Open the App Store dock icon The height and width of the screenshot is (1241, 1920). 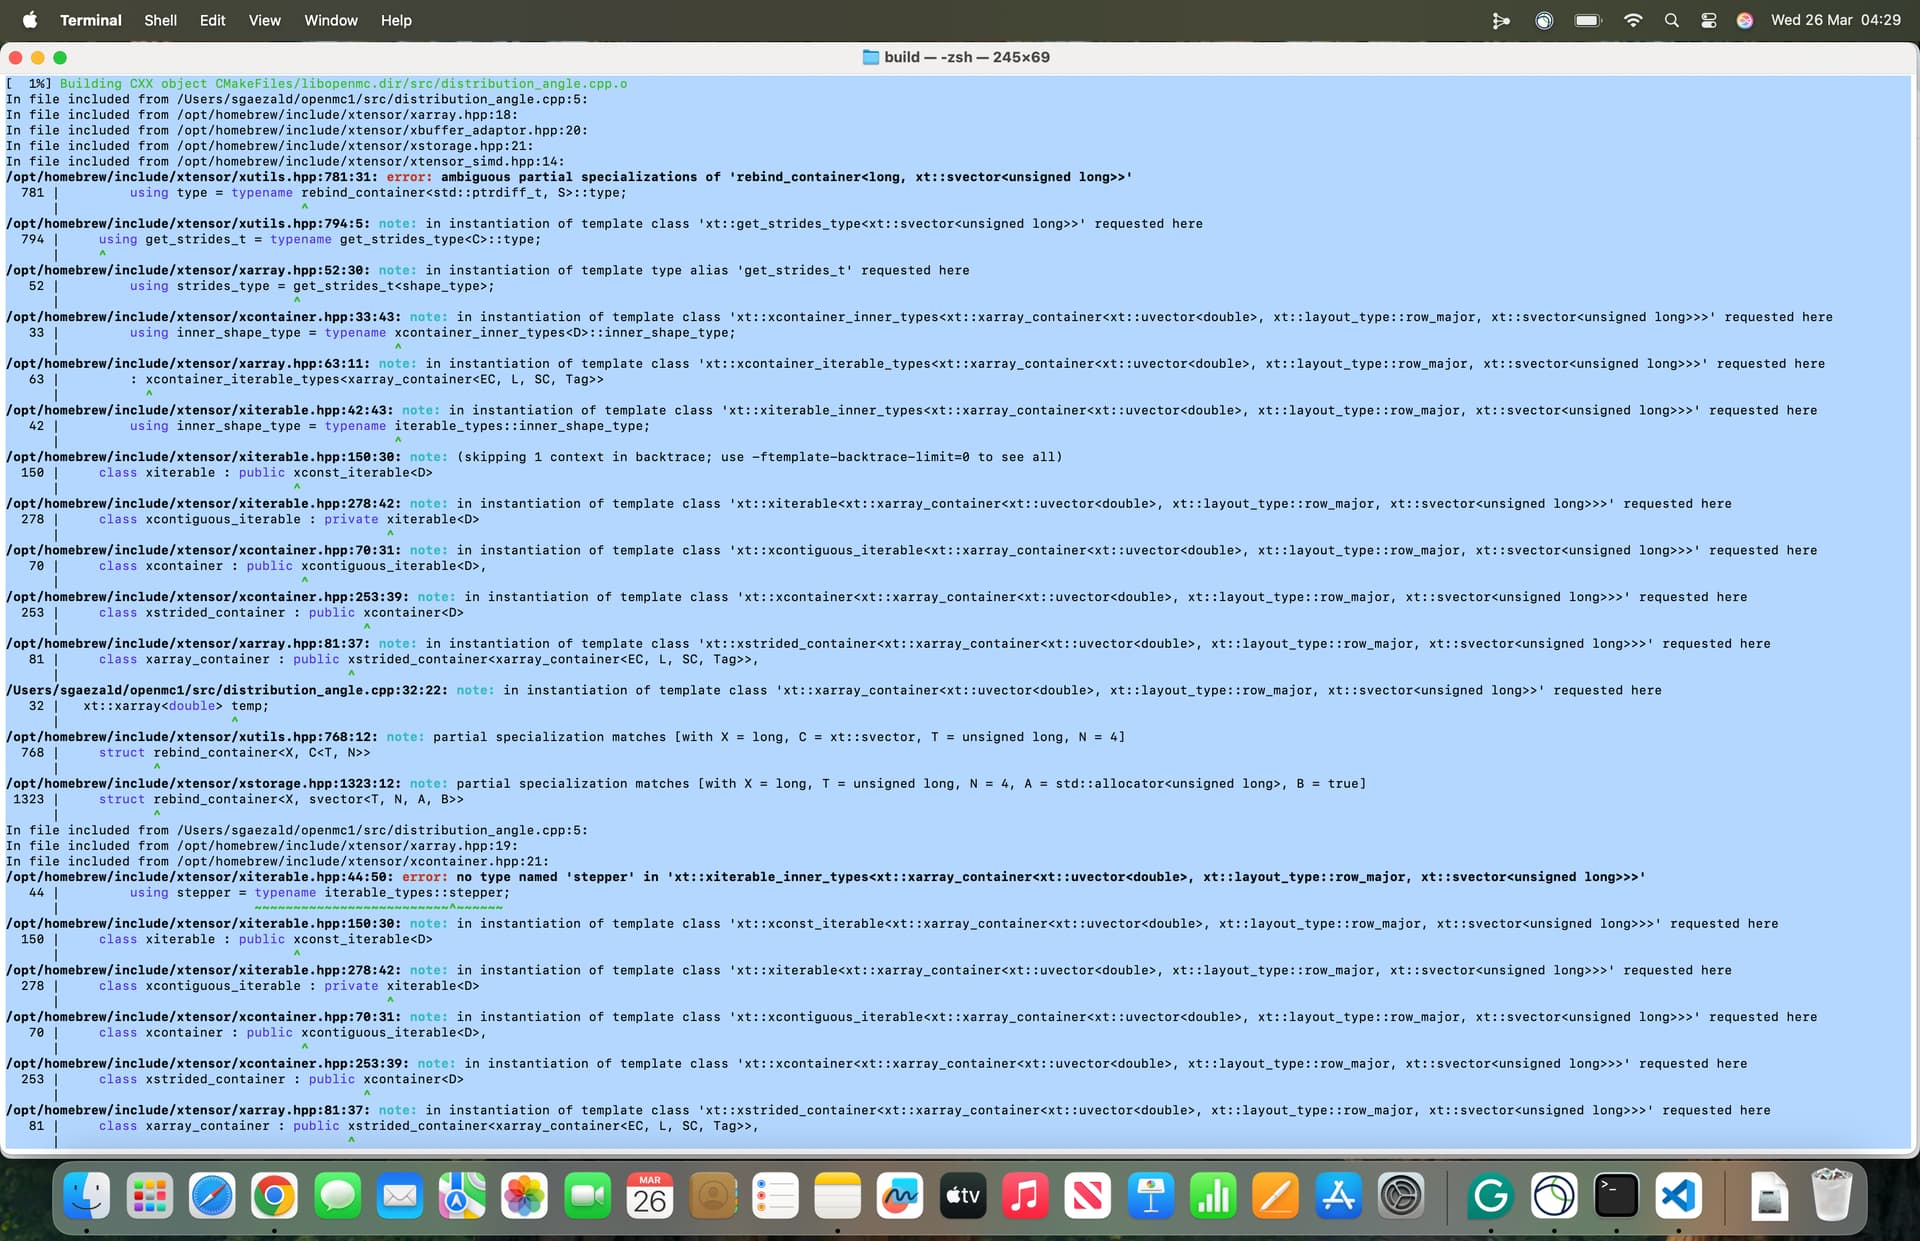tap(1338, 1196)
